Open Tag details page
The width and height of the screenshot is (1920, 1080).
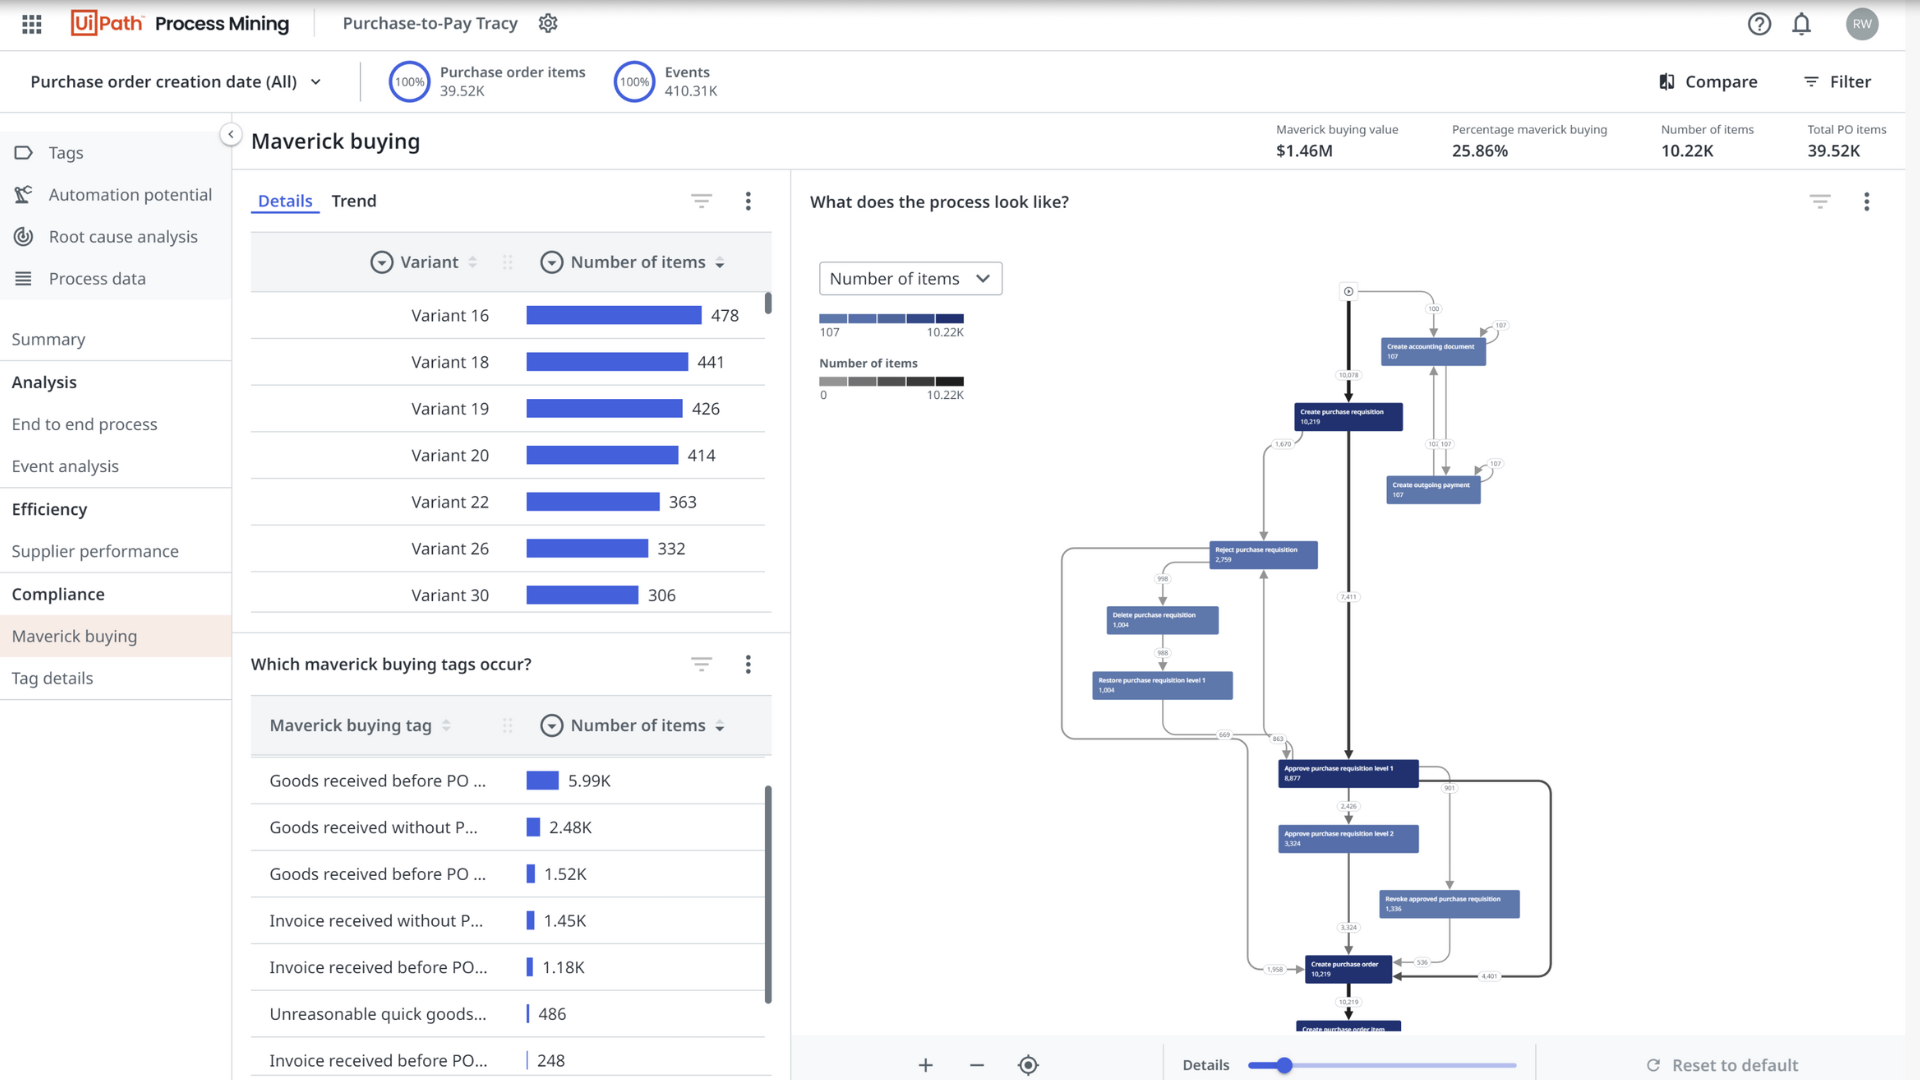[x=52, y=678]
